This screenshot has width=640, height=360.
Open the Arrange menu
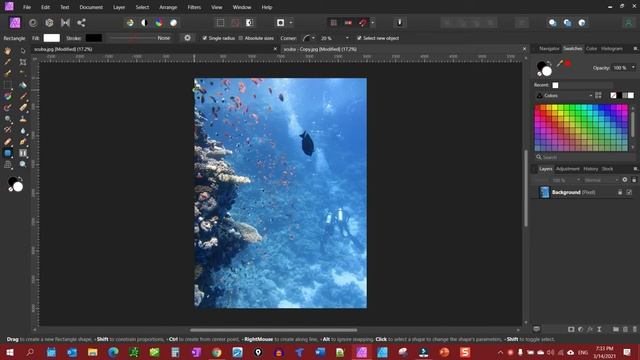click(168, 7)
